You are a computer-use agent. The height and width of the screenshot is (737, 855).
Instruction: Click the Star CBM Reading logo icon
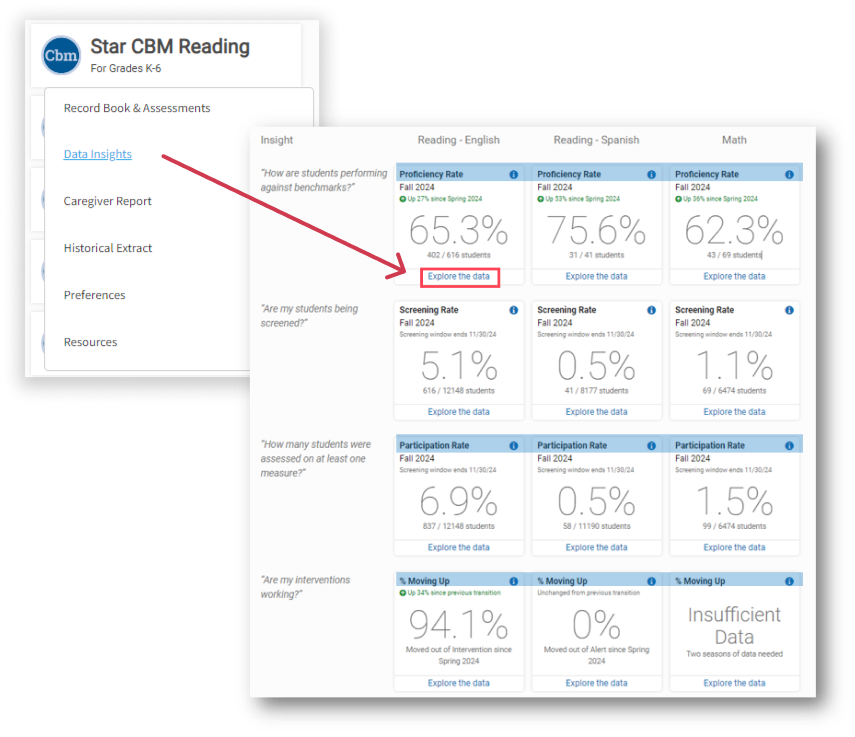61,55
